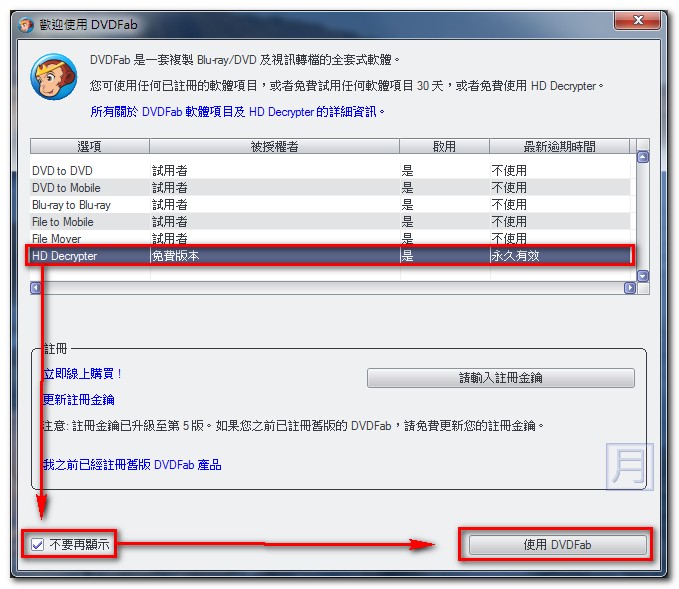Select the File to Mobile row
Screen dimensions: 679x589
[x=330, y=222]
